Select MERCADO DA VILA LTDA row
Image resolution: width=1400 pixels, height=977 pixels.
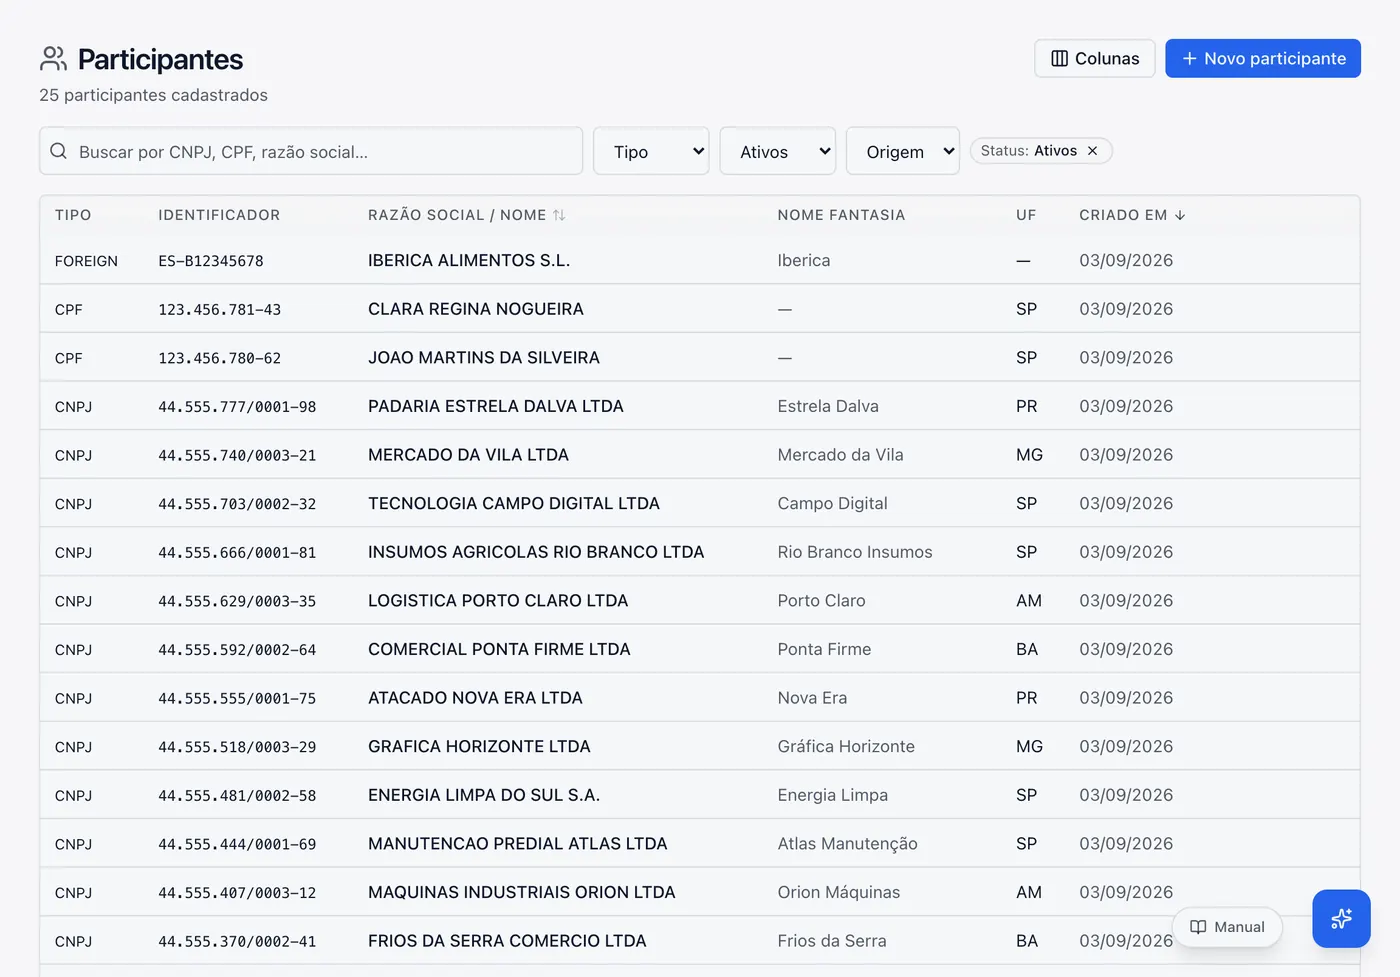click(x=700, y=455)
